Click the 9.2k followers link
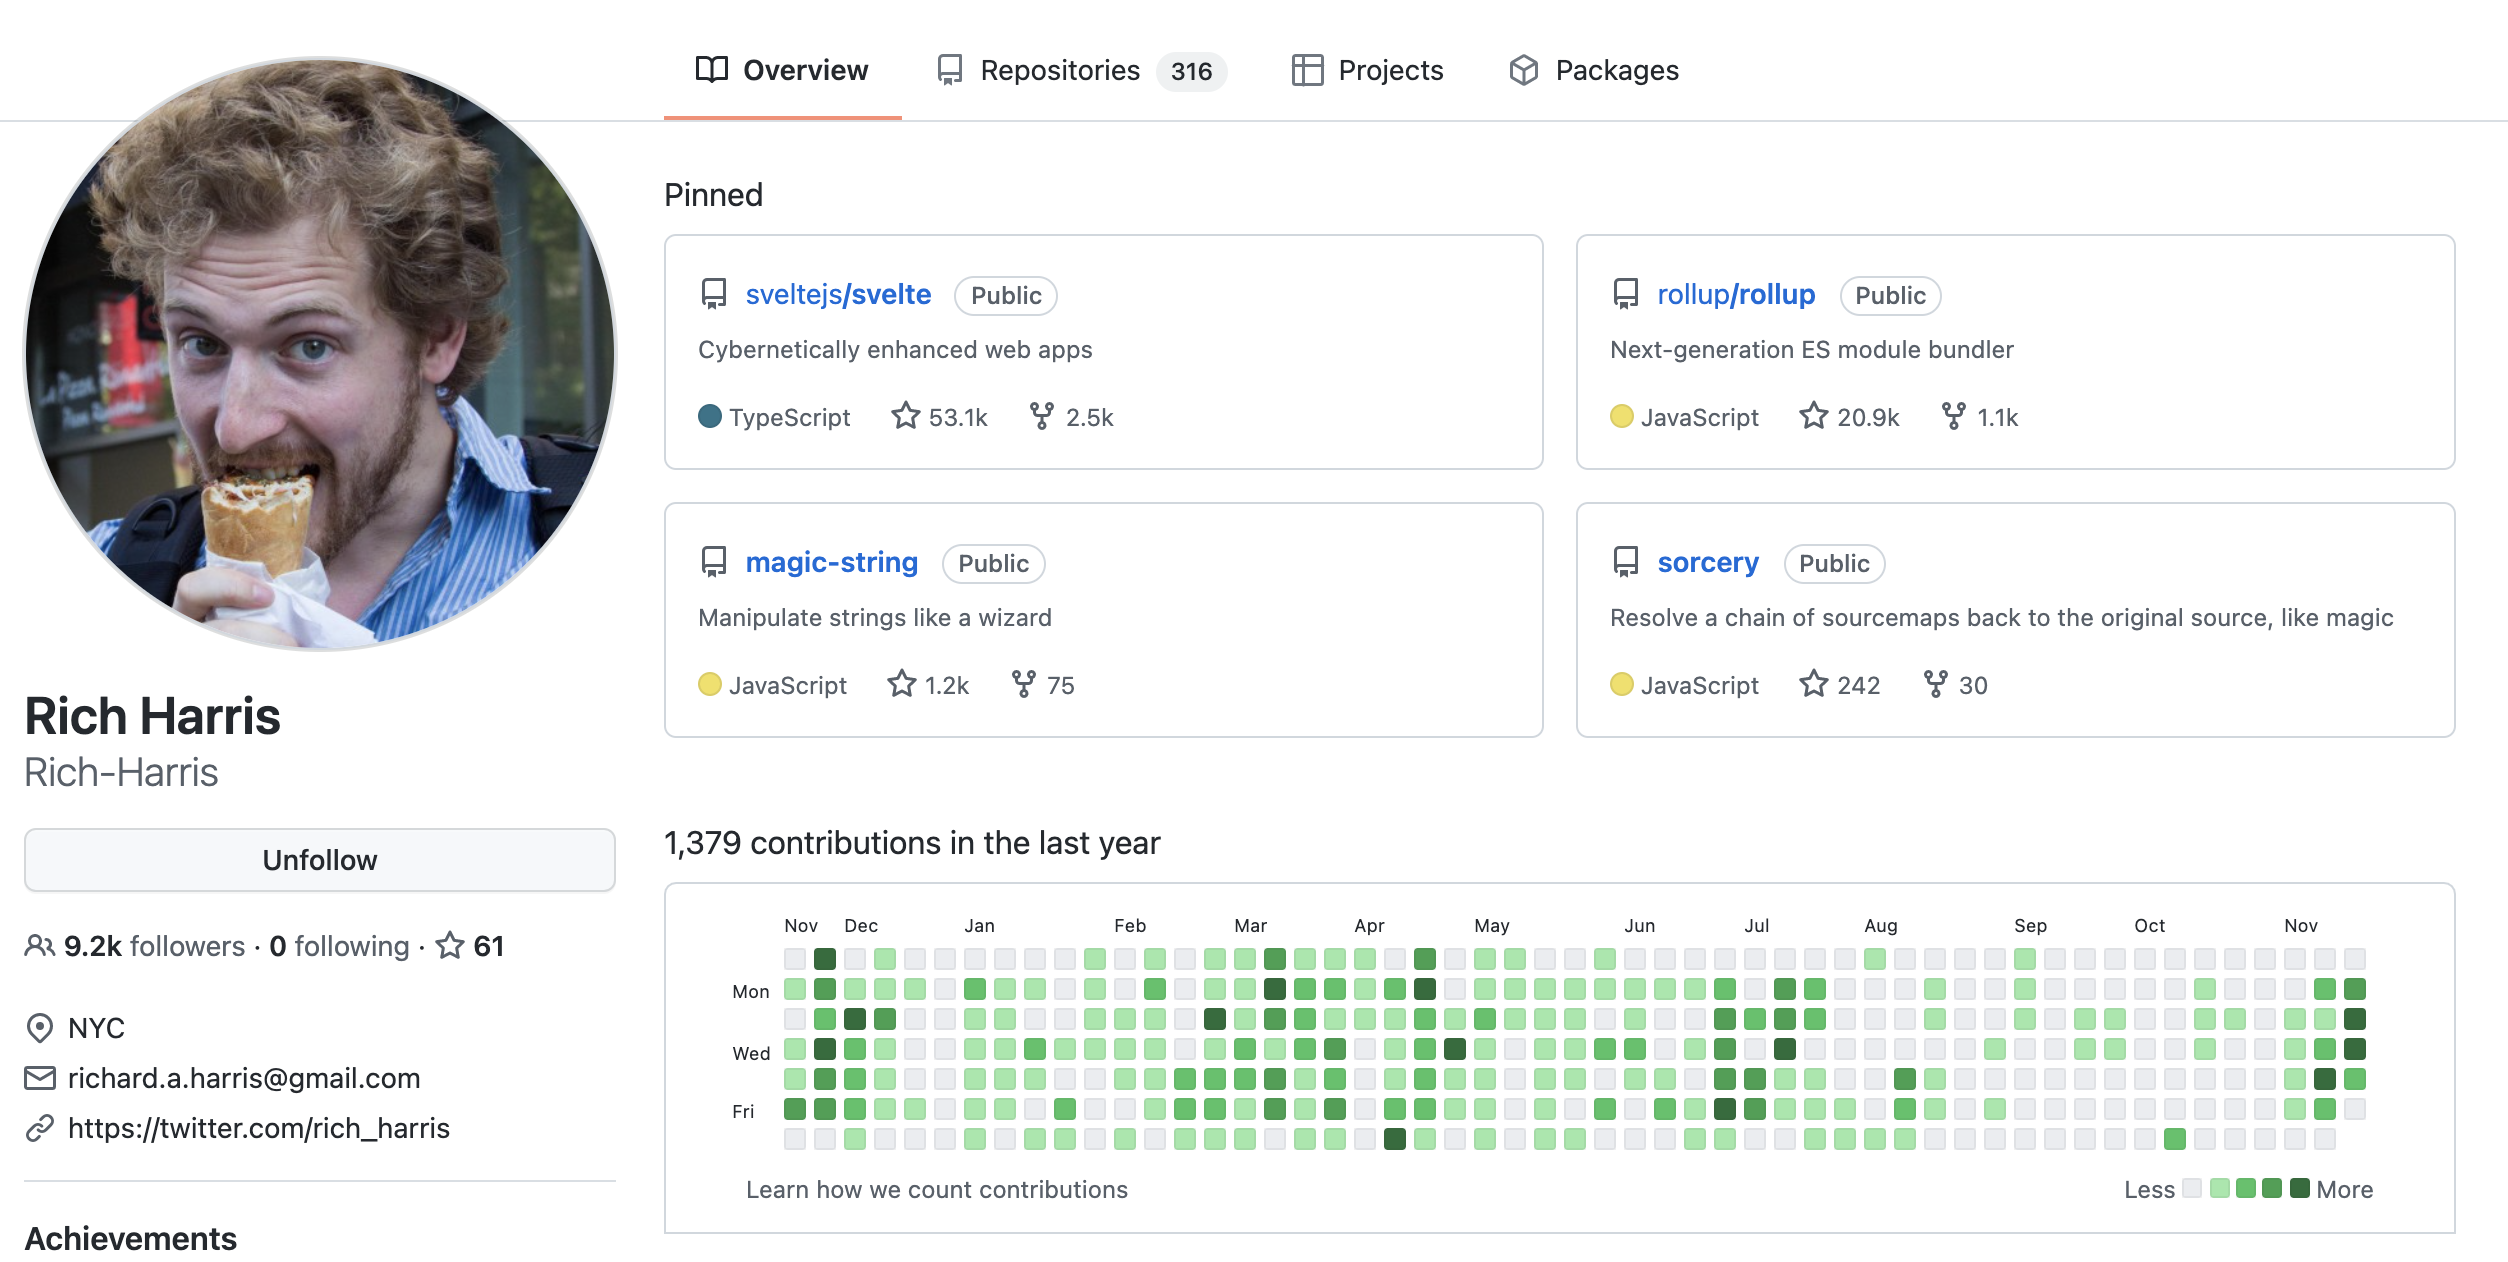 point(154,946)
